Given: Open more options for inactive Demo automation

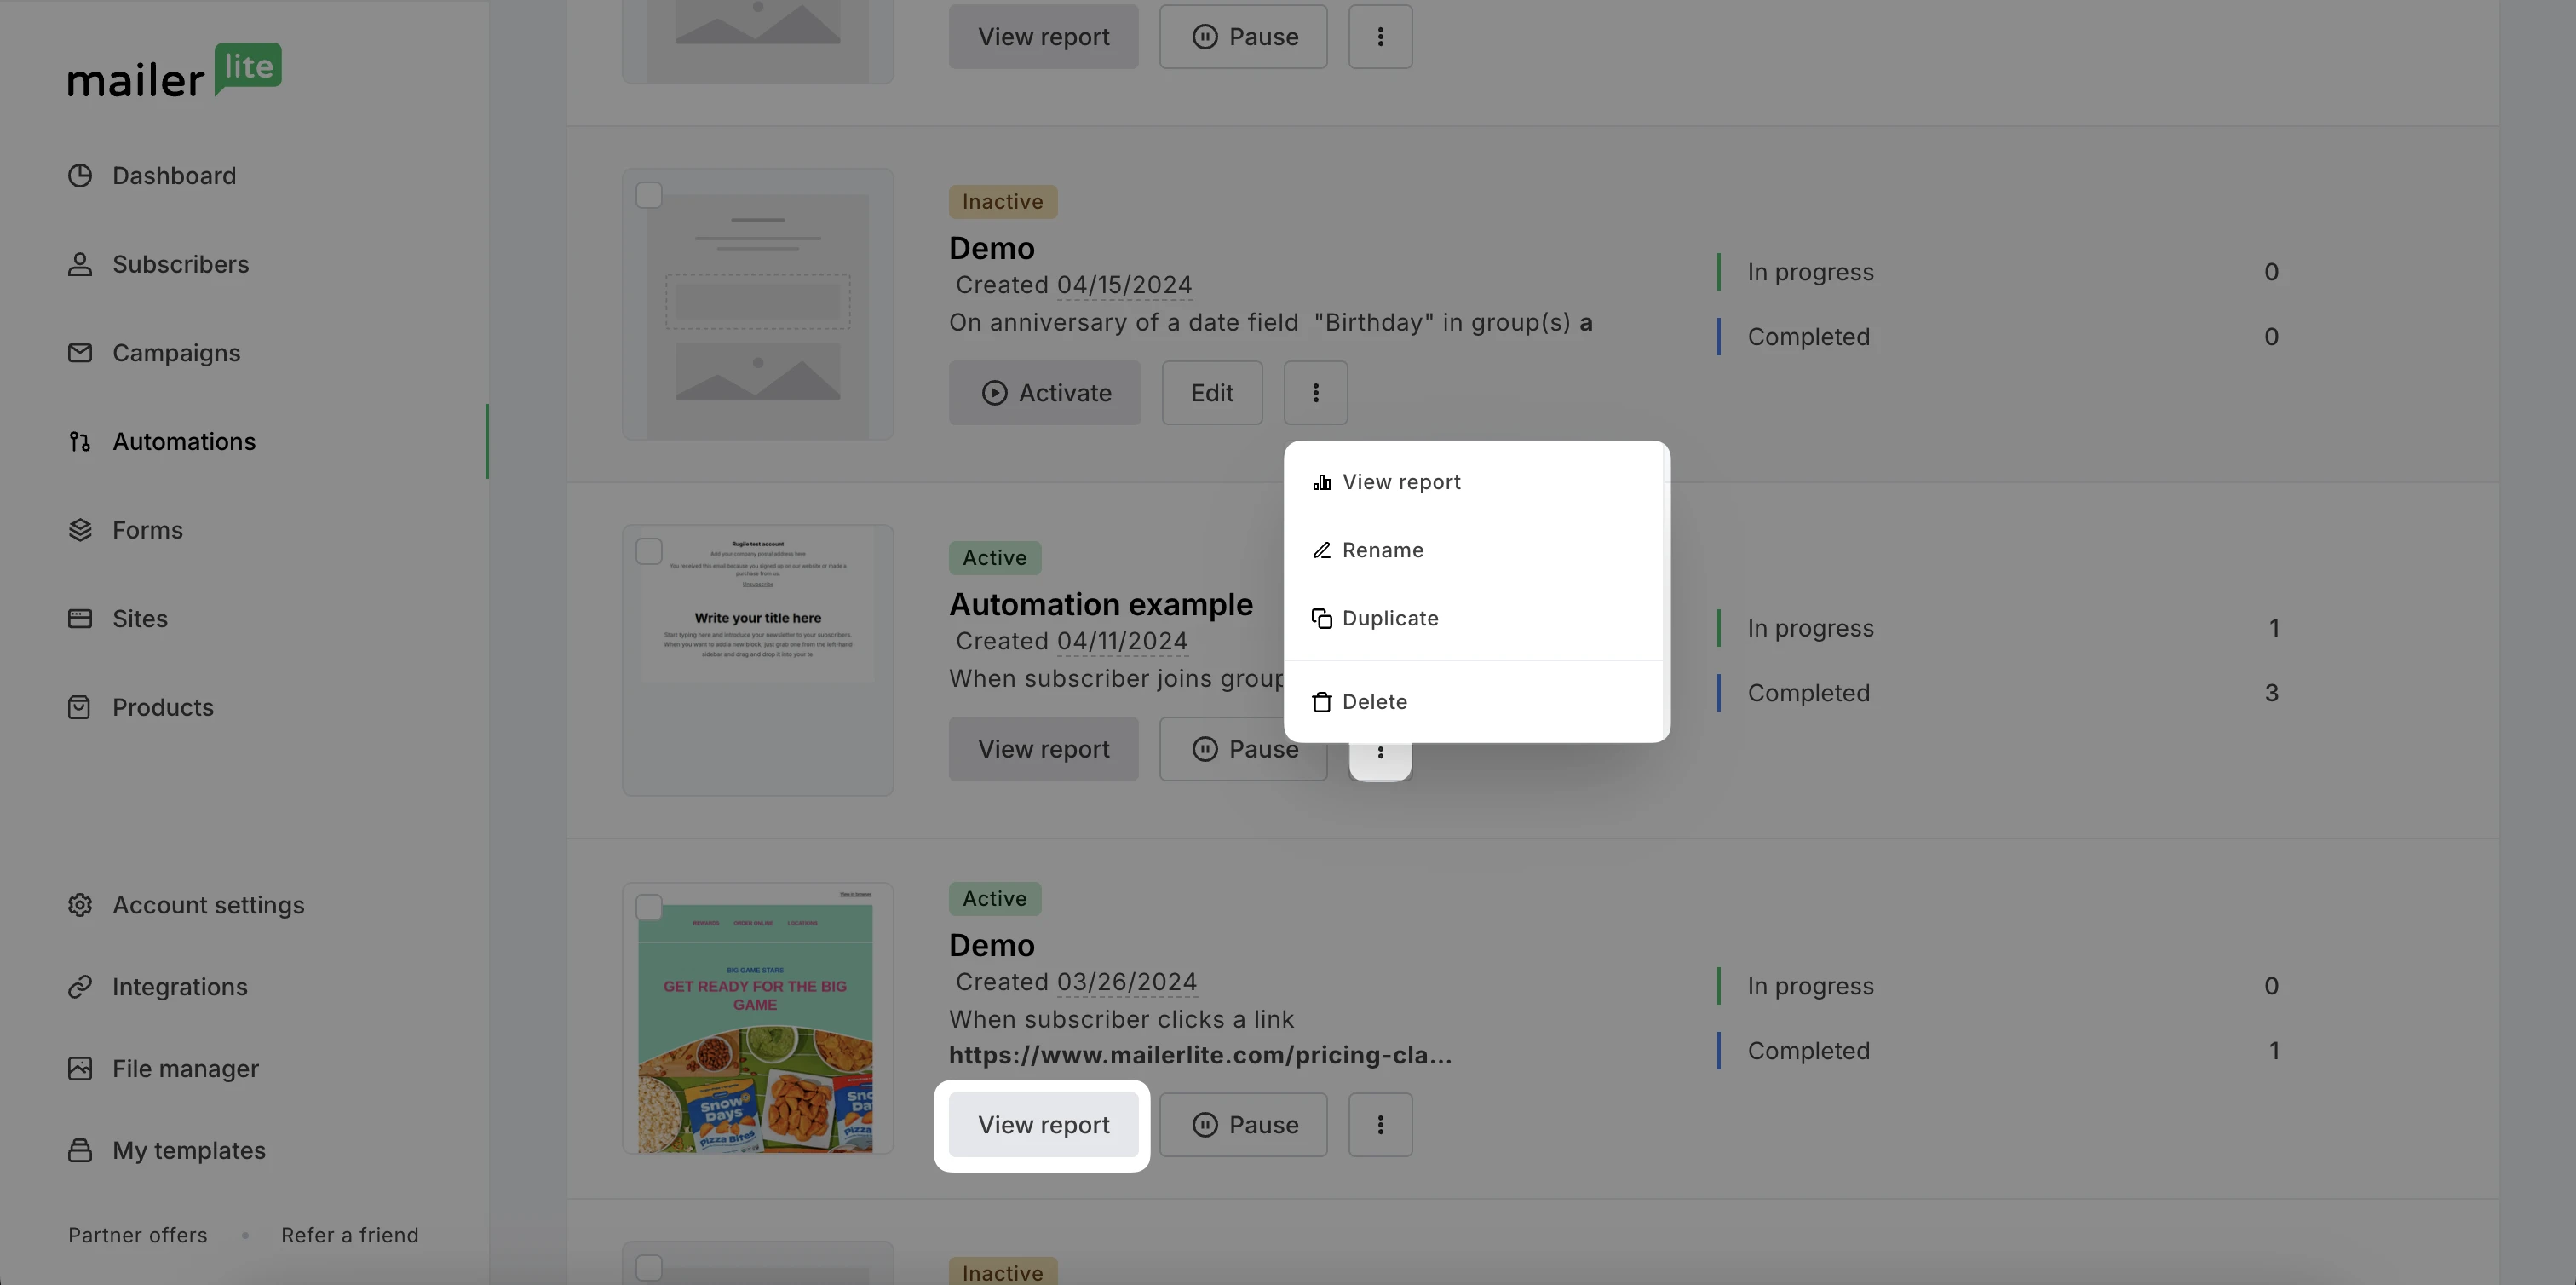Looking at the screenshot, I should click(x=1316, y=393).
